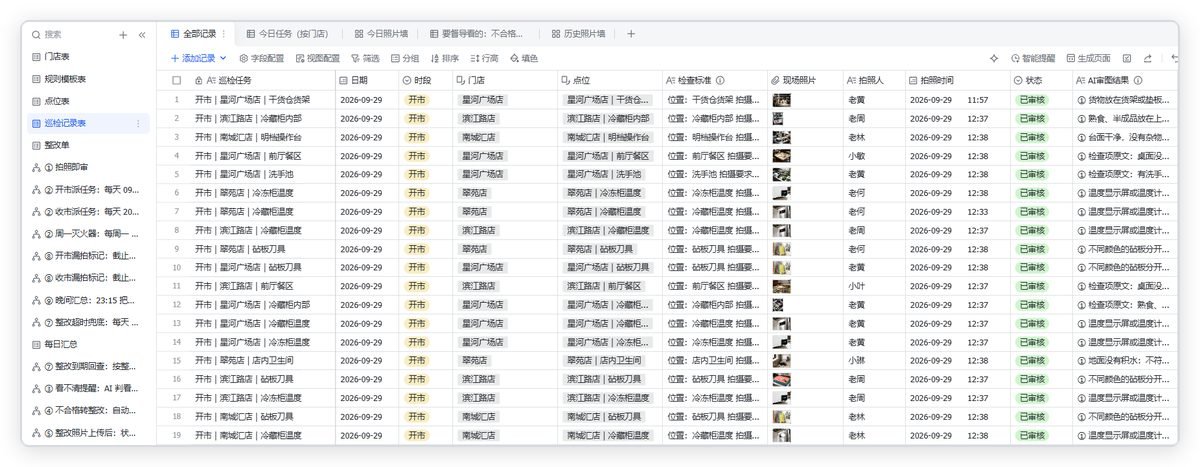Click the 日期 column header
Viewport: 1200px width, 467px height.
point(365,80)
